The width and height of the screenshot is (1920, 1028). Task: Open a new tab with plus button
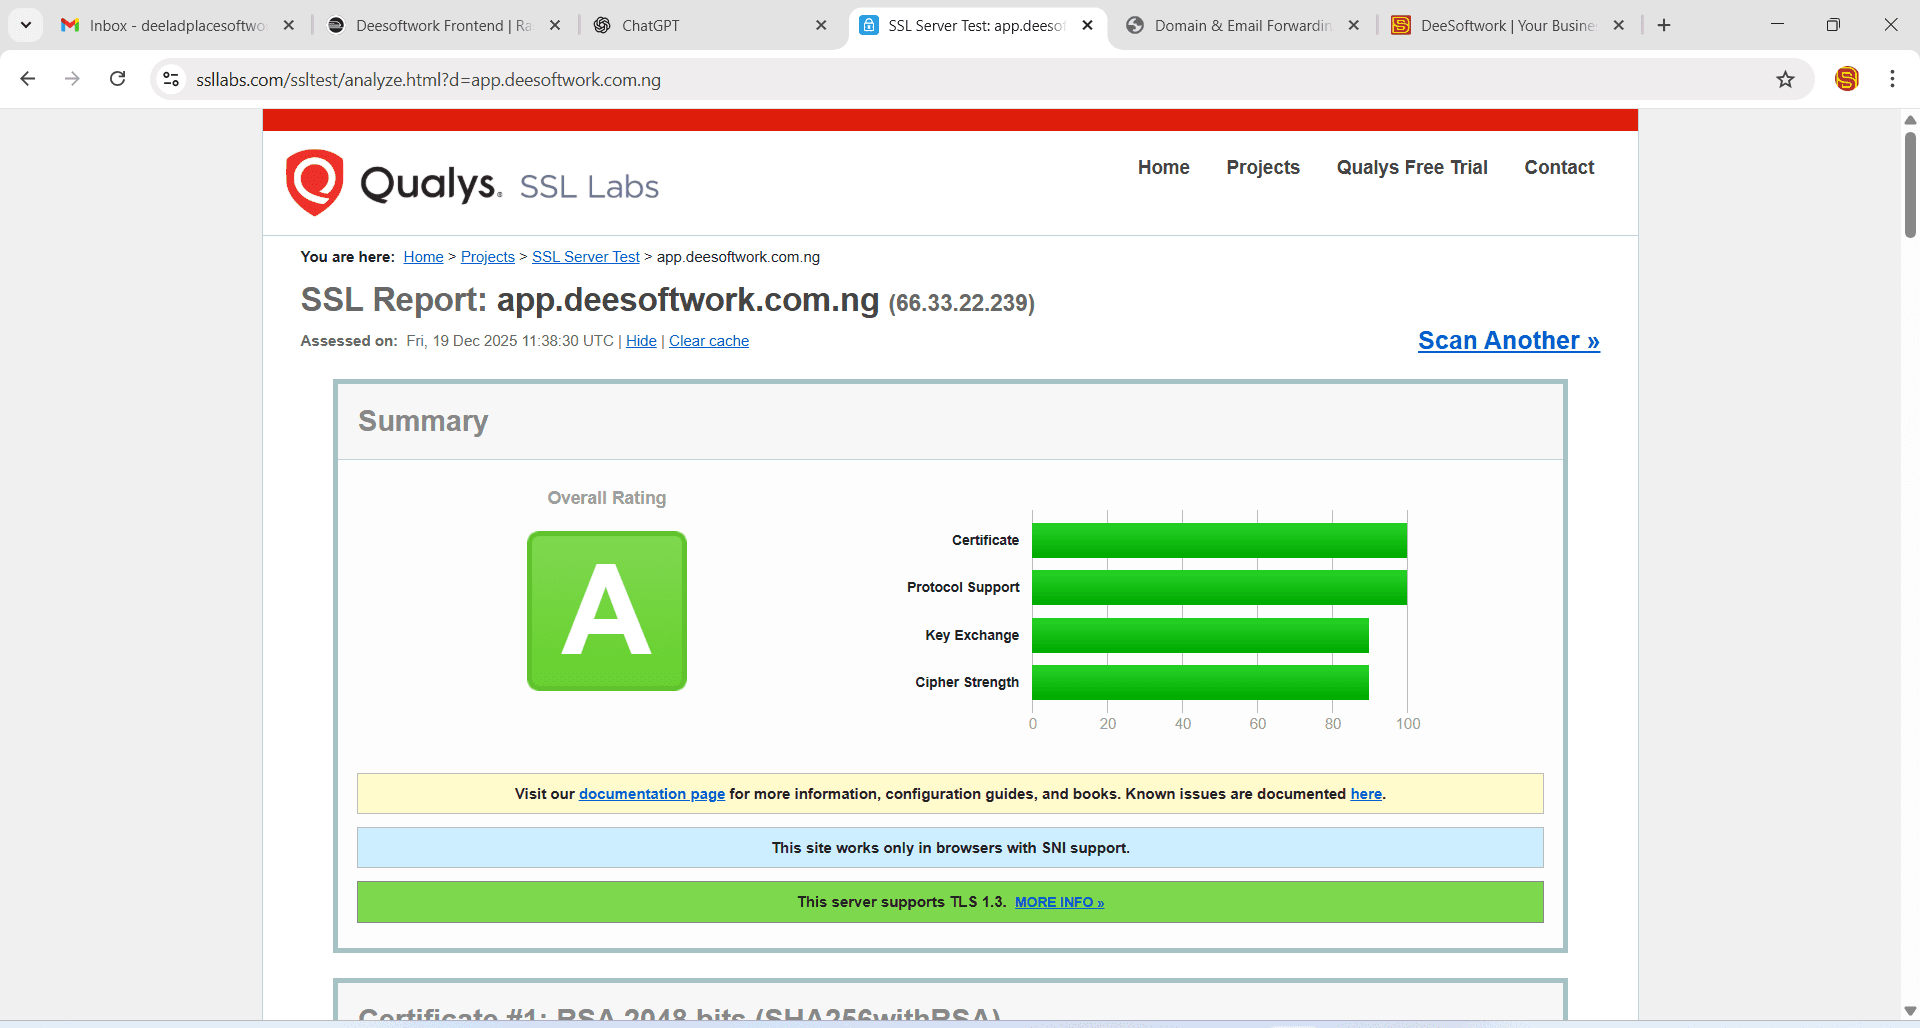(1664, 25)
